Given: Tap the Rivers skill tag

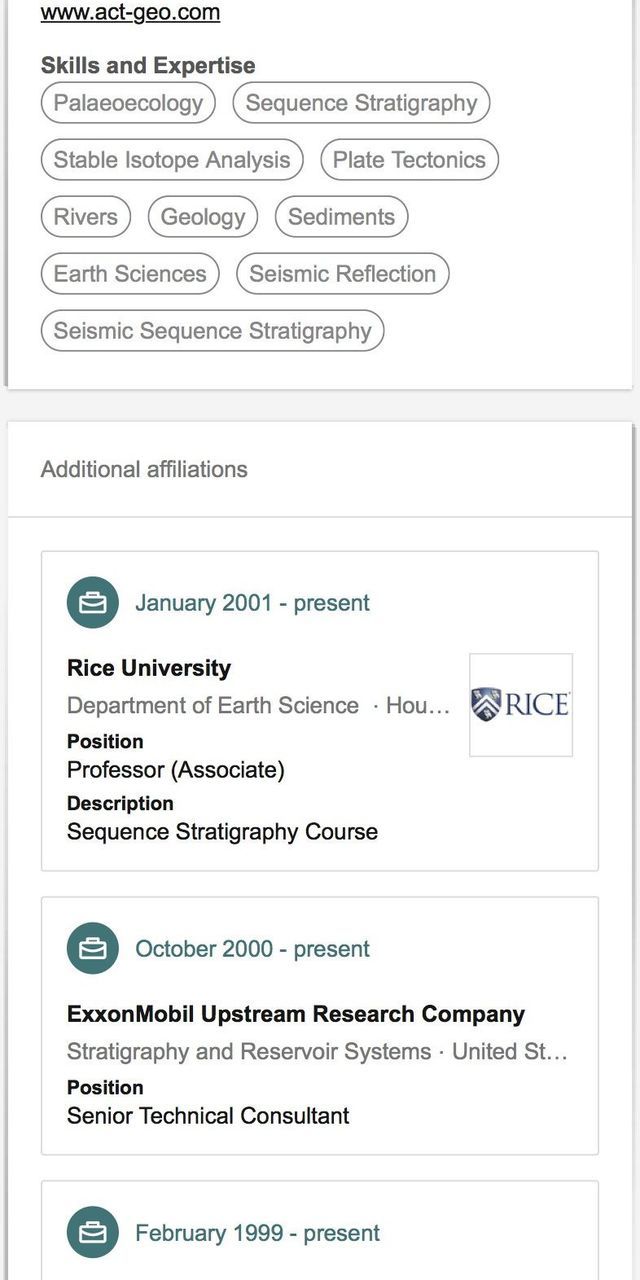Looking at the screenshot, I should click(x=86, y=217).
